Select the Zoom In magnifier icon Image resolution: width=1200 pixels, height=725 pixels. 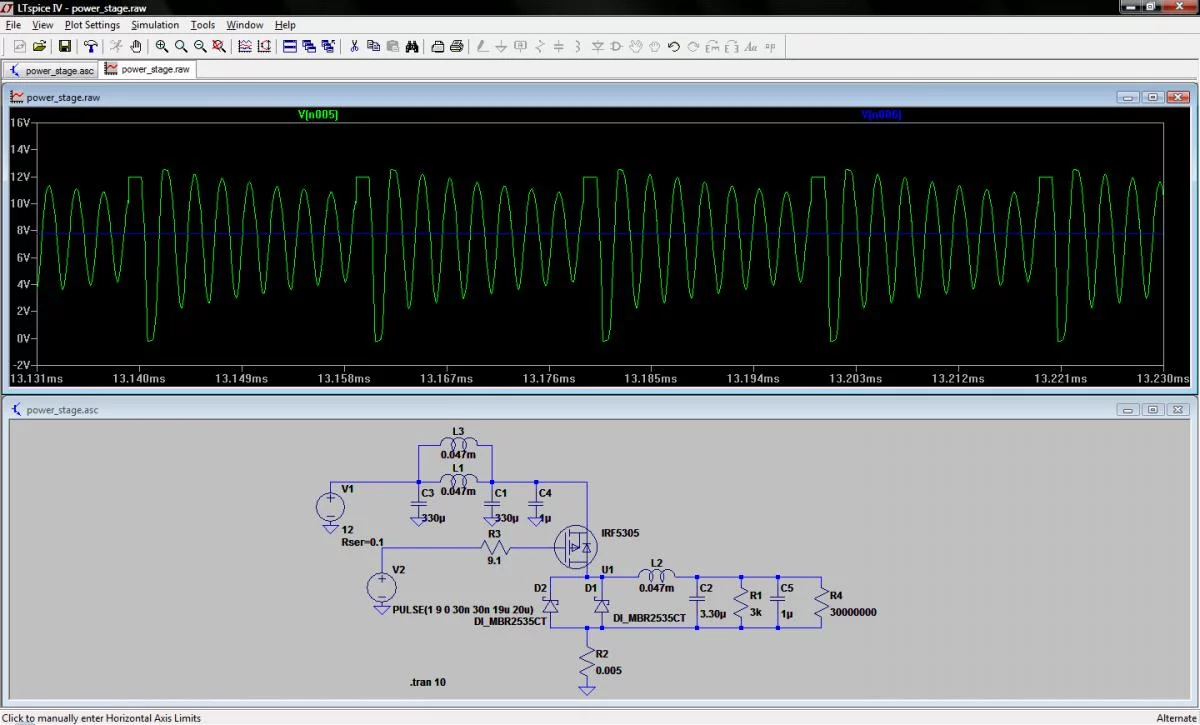tap(162, 46)
